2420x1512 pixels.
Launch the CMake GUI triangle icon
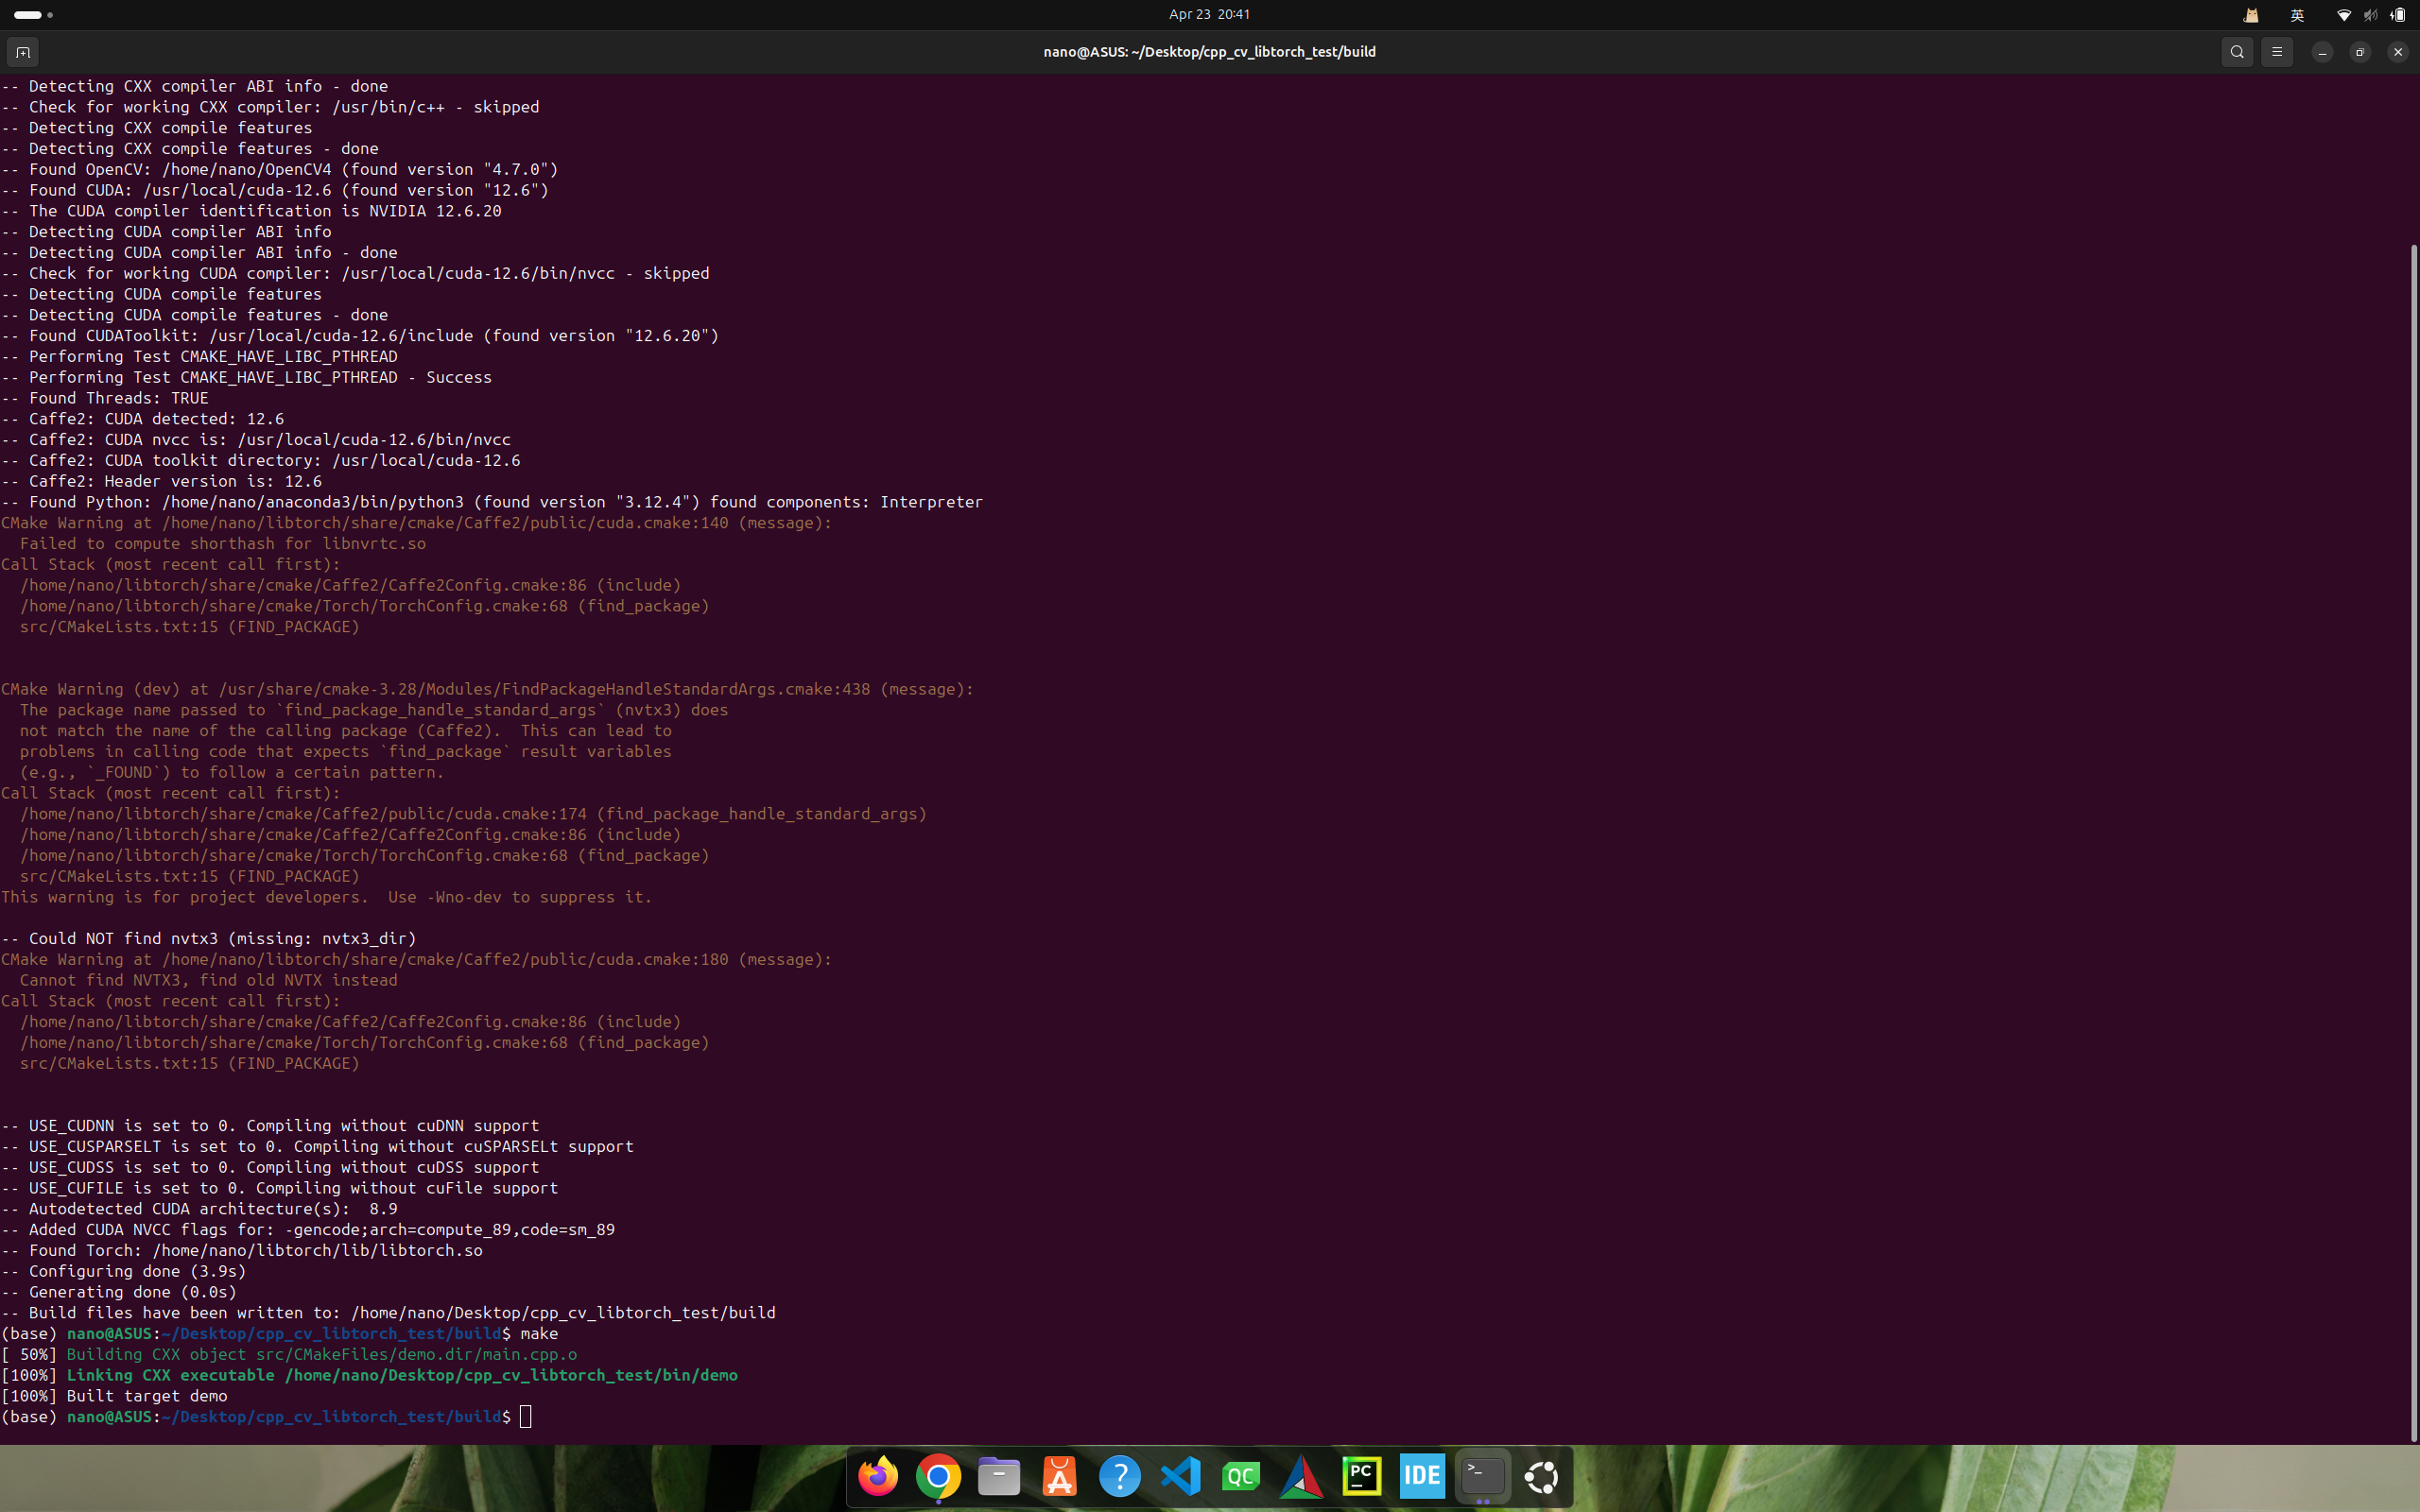[1301, 1476]
